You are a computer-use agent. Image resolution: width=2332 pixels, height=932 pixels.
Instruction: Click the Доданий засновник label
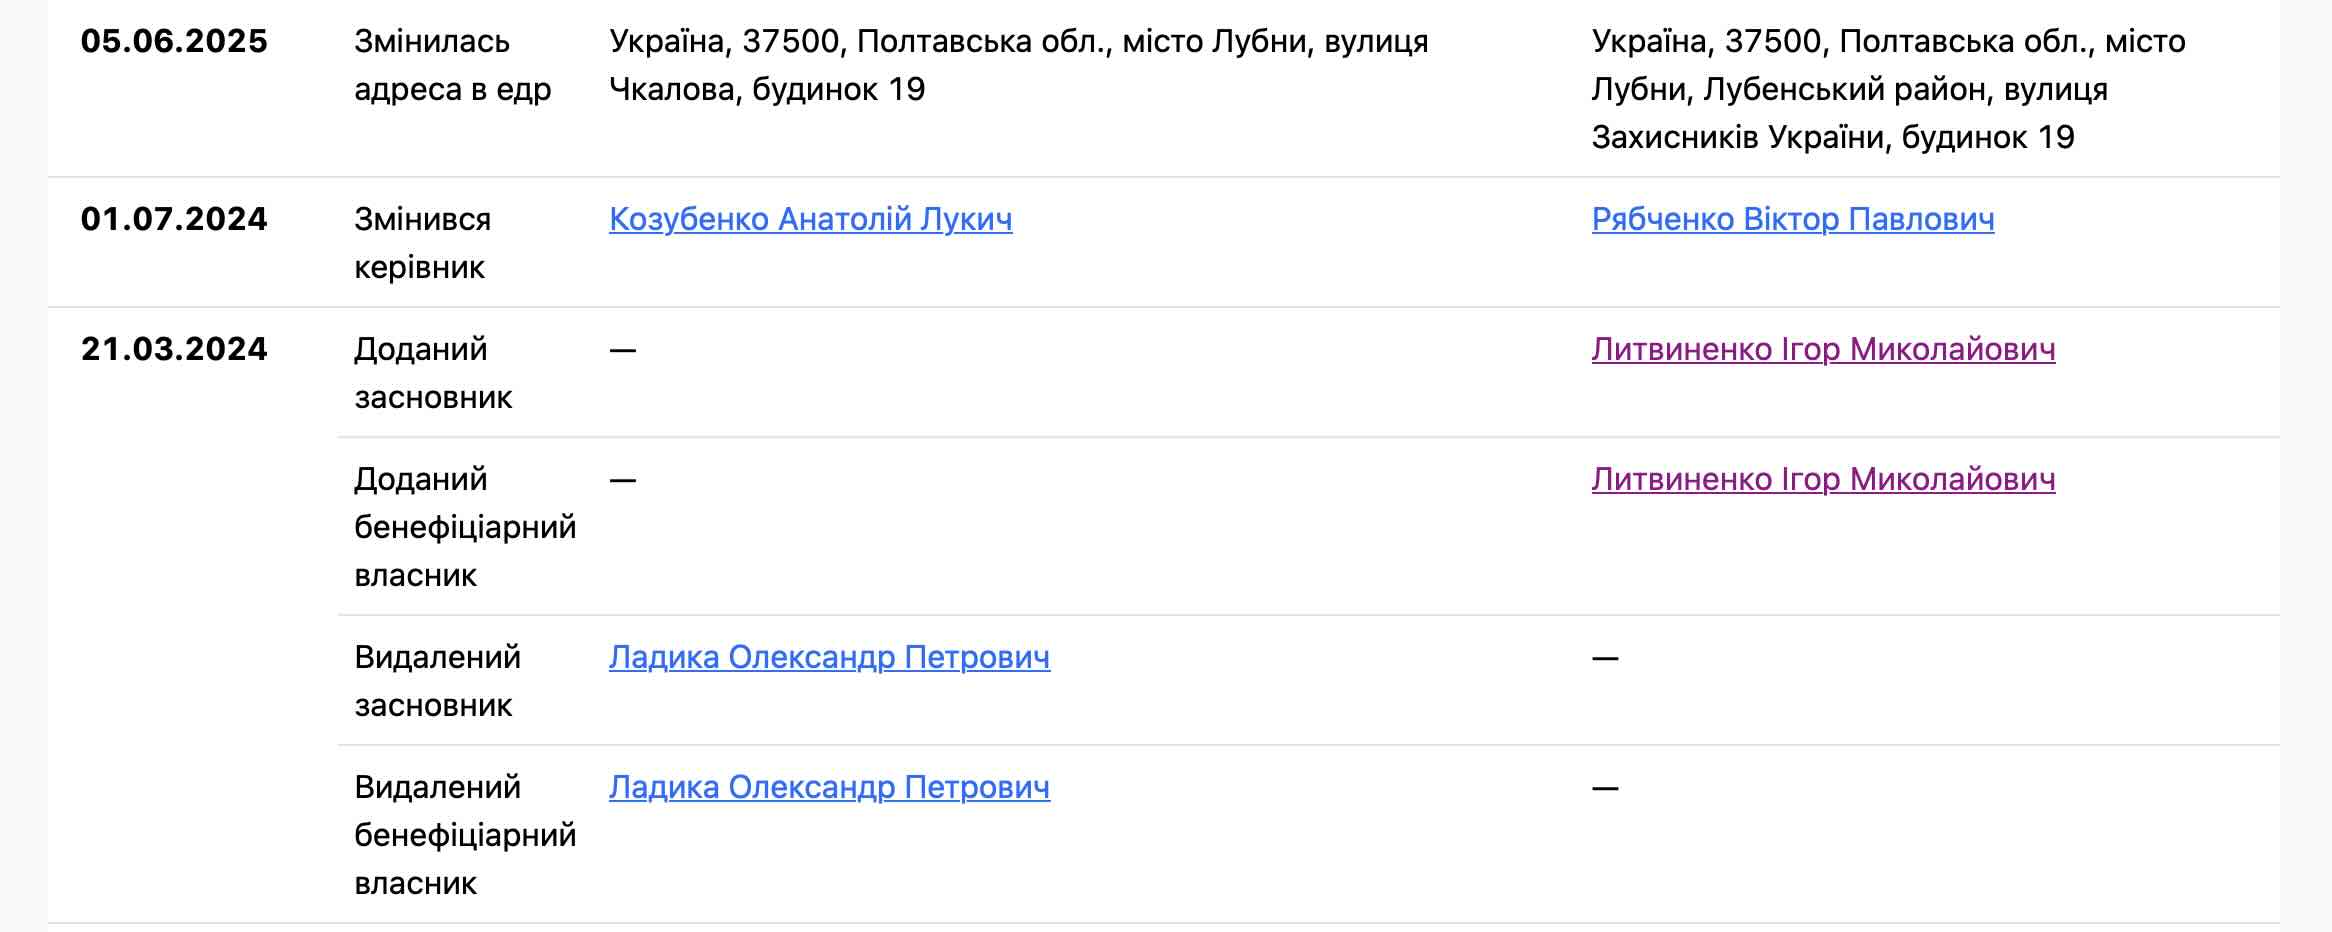[x=432, y=373]
